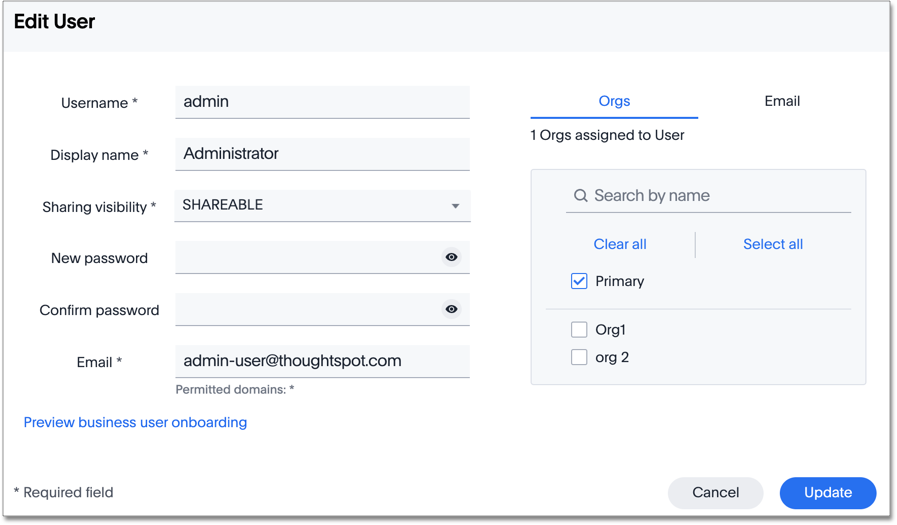This screenshot has width=897, height=525.
Task: Check the Org1 checkbox
Action: pyautogui.click(x=579, y=329)
